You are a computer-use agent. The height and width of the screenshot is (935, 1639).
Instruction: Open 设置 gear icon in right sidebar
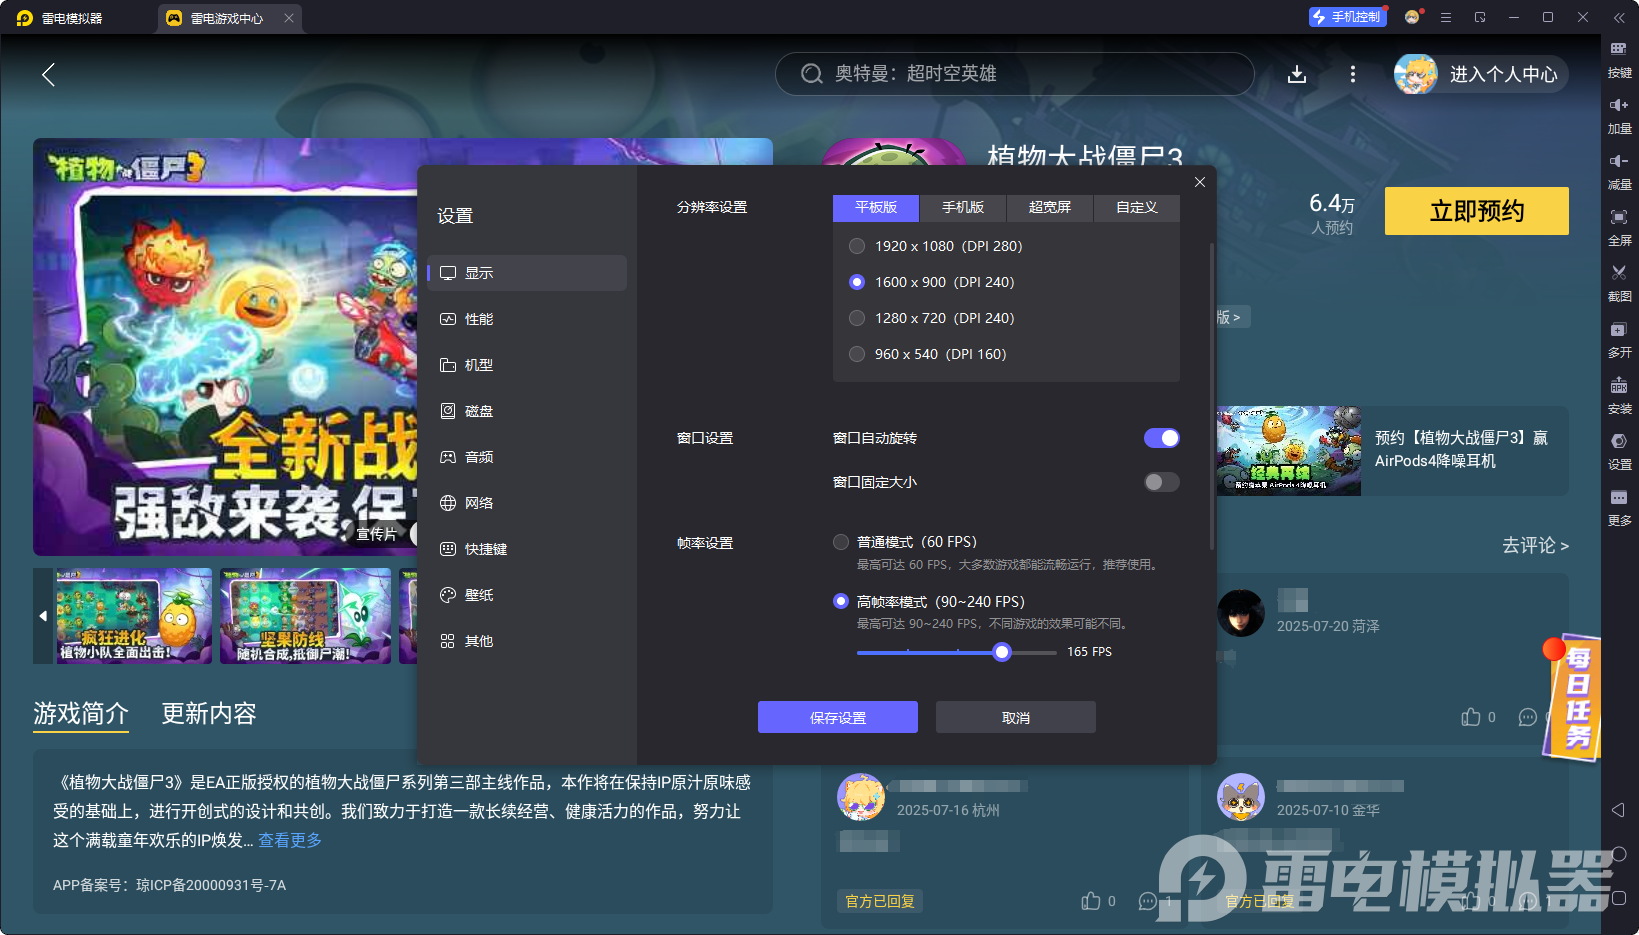click(x=1619, y=441)
